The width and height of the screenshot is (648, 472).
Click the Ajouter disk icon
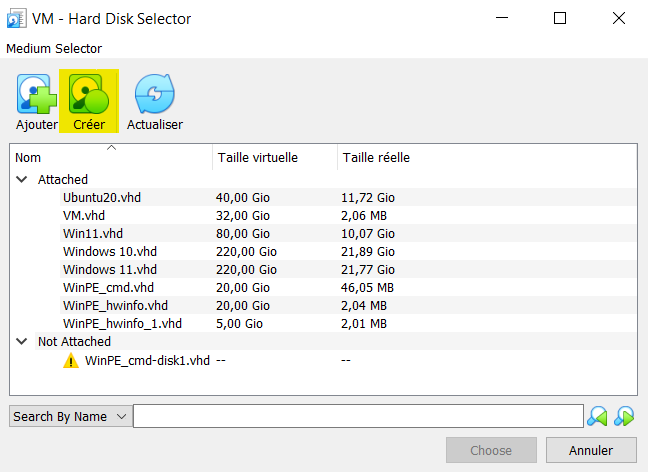point(36,94)
